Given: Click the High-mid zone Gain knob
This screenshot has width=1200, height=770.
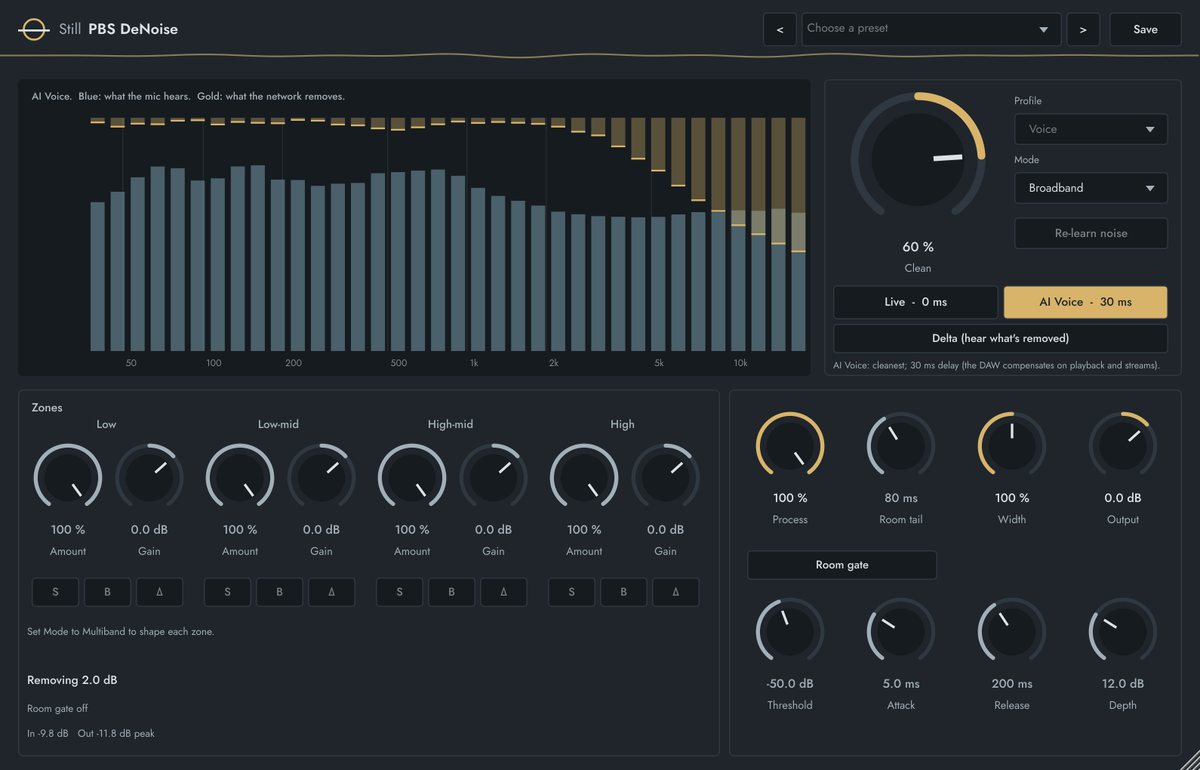Looking at the screenshot, I should coord(493,478).
